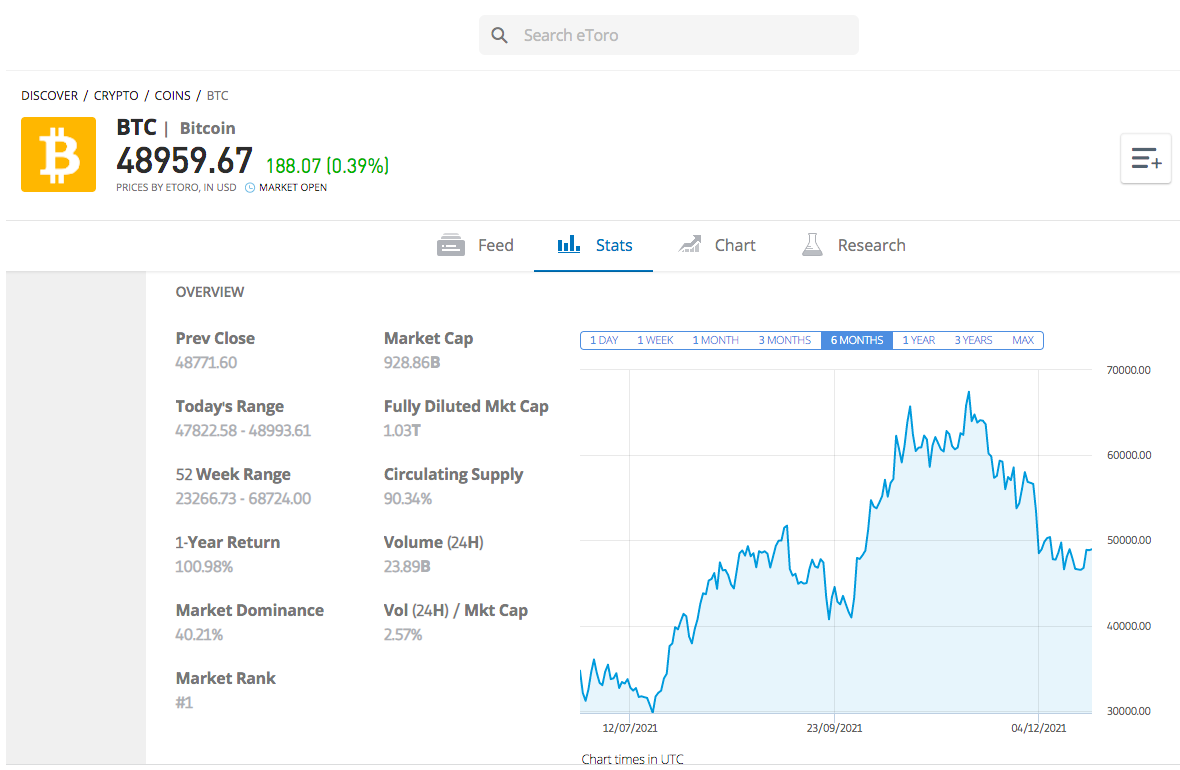Focus the Search eToro field
1180x770 pixels.
pyautogui.click(x=668, y=35)
